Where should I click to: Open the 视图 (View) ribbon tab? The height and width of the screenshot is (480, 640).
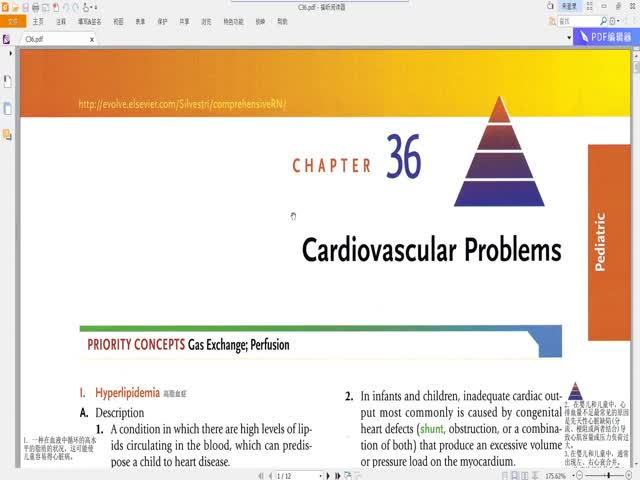pos(118,20)
